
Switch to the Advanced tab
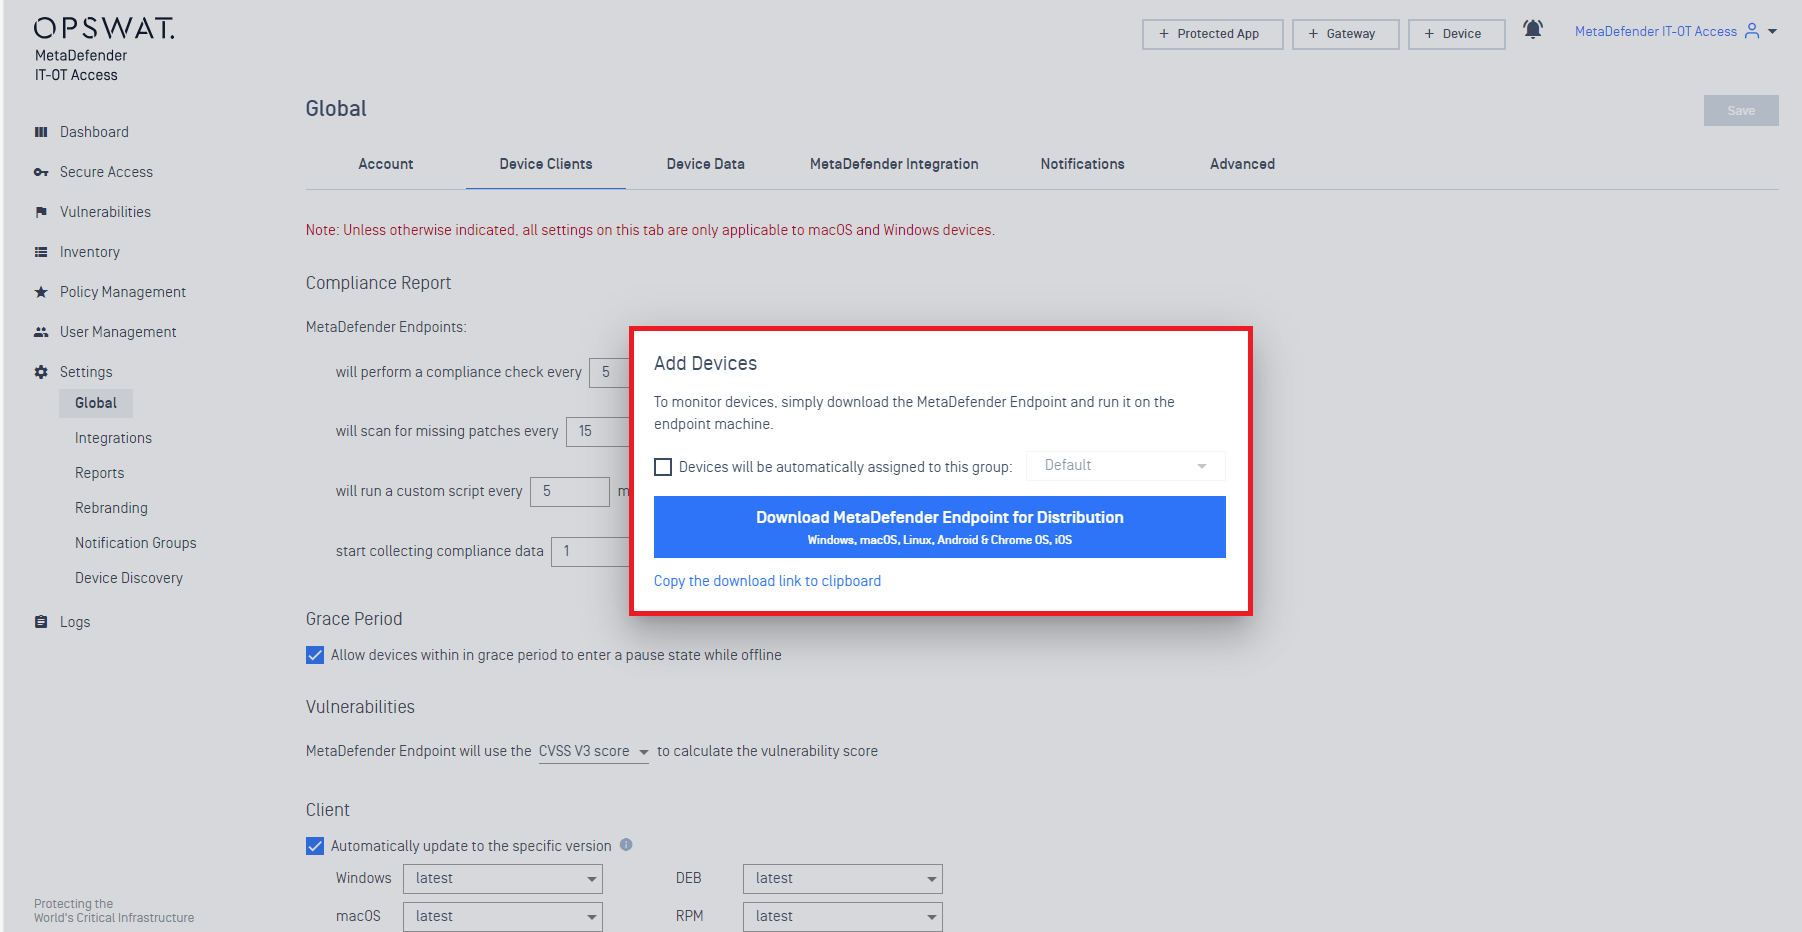[x=1243, y=164]
